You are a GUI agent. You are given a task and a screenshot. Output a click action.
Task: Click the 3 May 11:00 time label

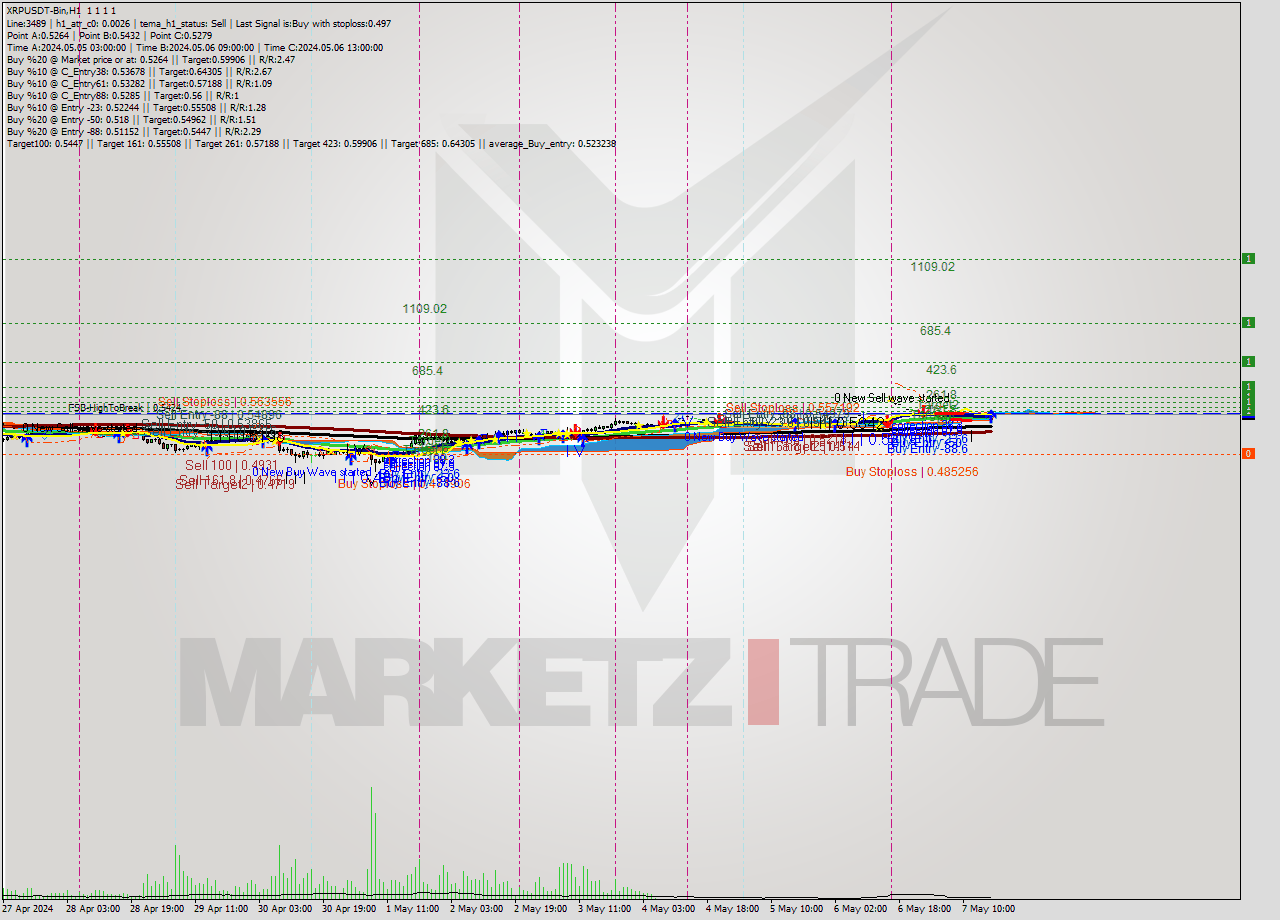click(x=604, y=909)
